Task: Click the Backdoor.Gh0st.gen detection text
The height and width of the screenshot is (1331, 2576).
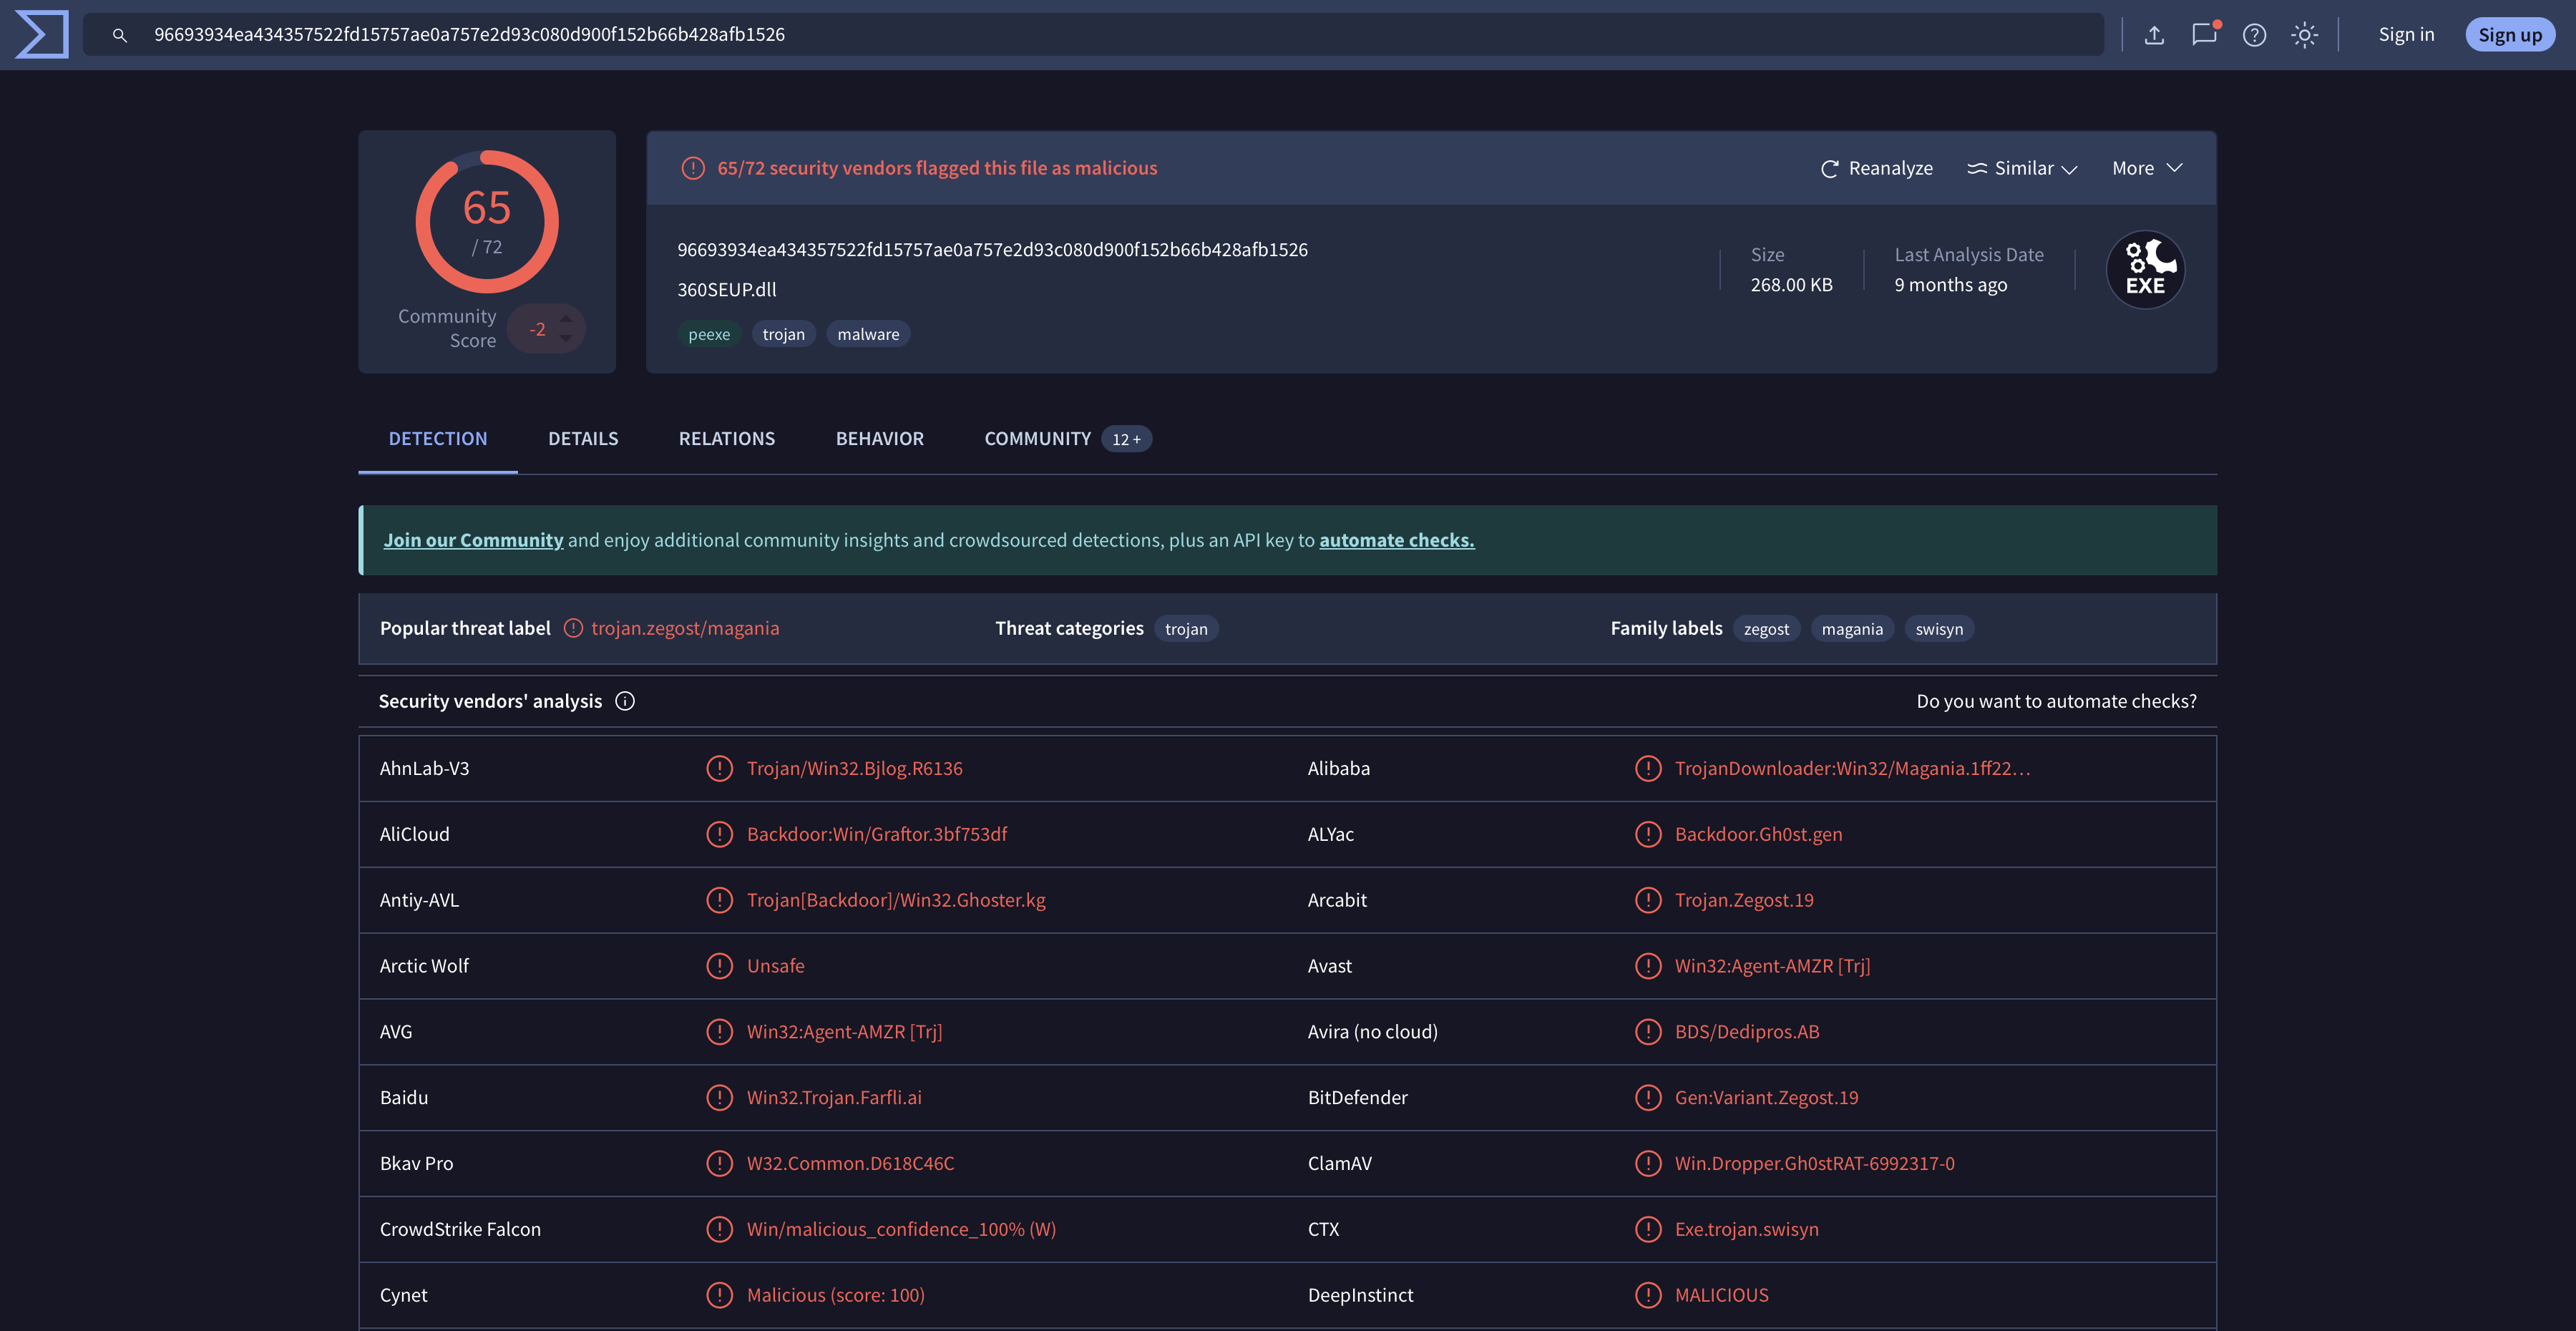Action: coord(1758,834)
